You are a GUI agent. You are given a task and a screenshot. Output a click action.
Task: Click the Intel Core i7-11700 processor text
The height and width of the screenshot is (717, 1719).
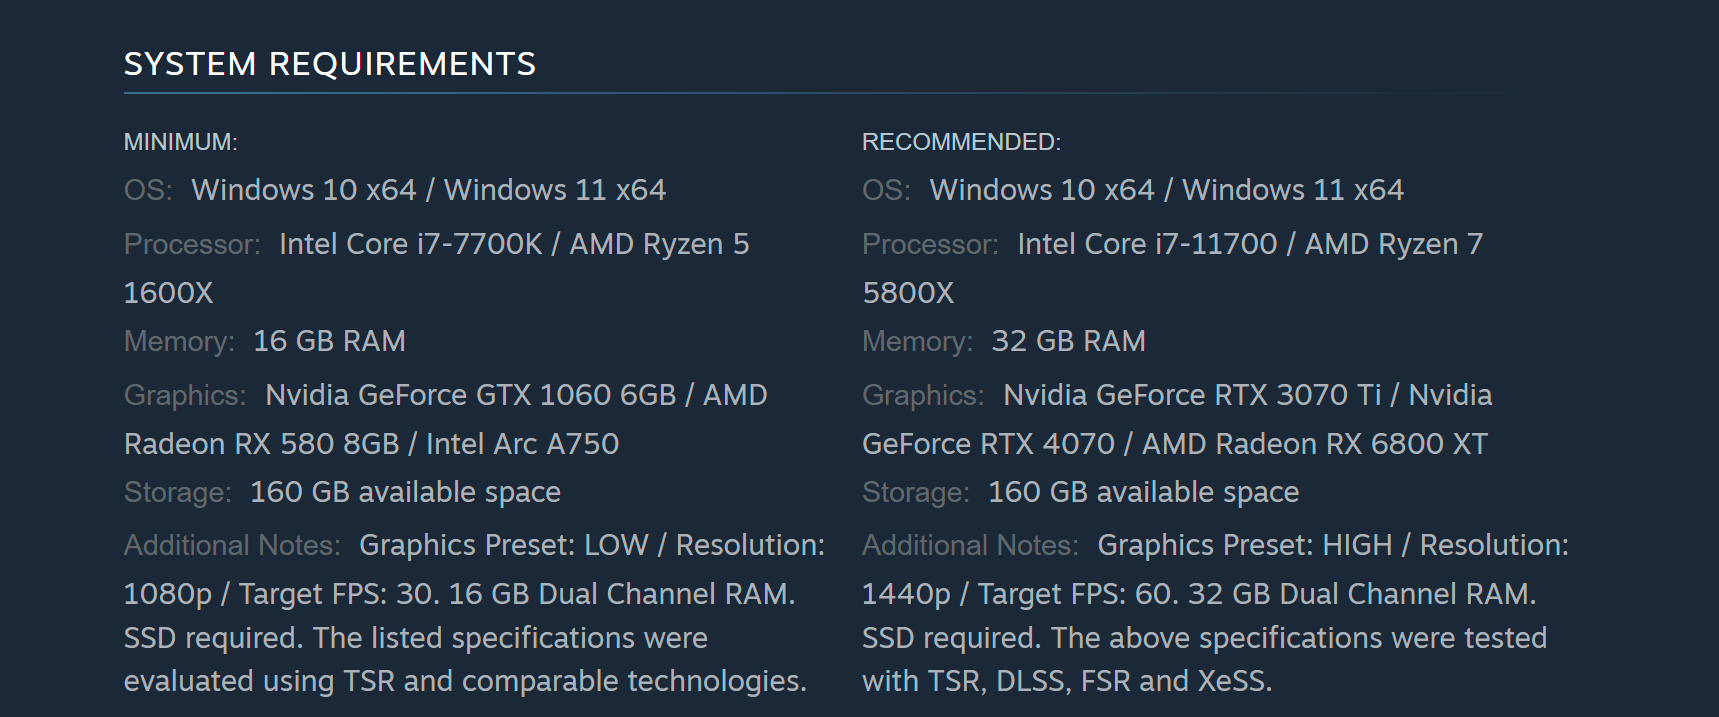(1147, 244)
